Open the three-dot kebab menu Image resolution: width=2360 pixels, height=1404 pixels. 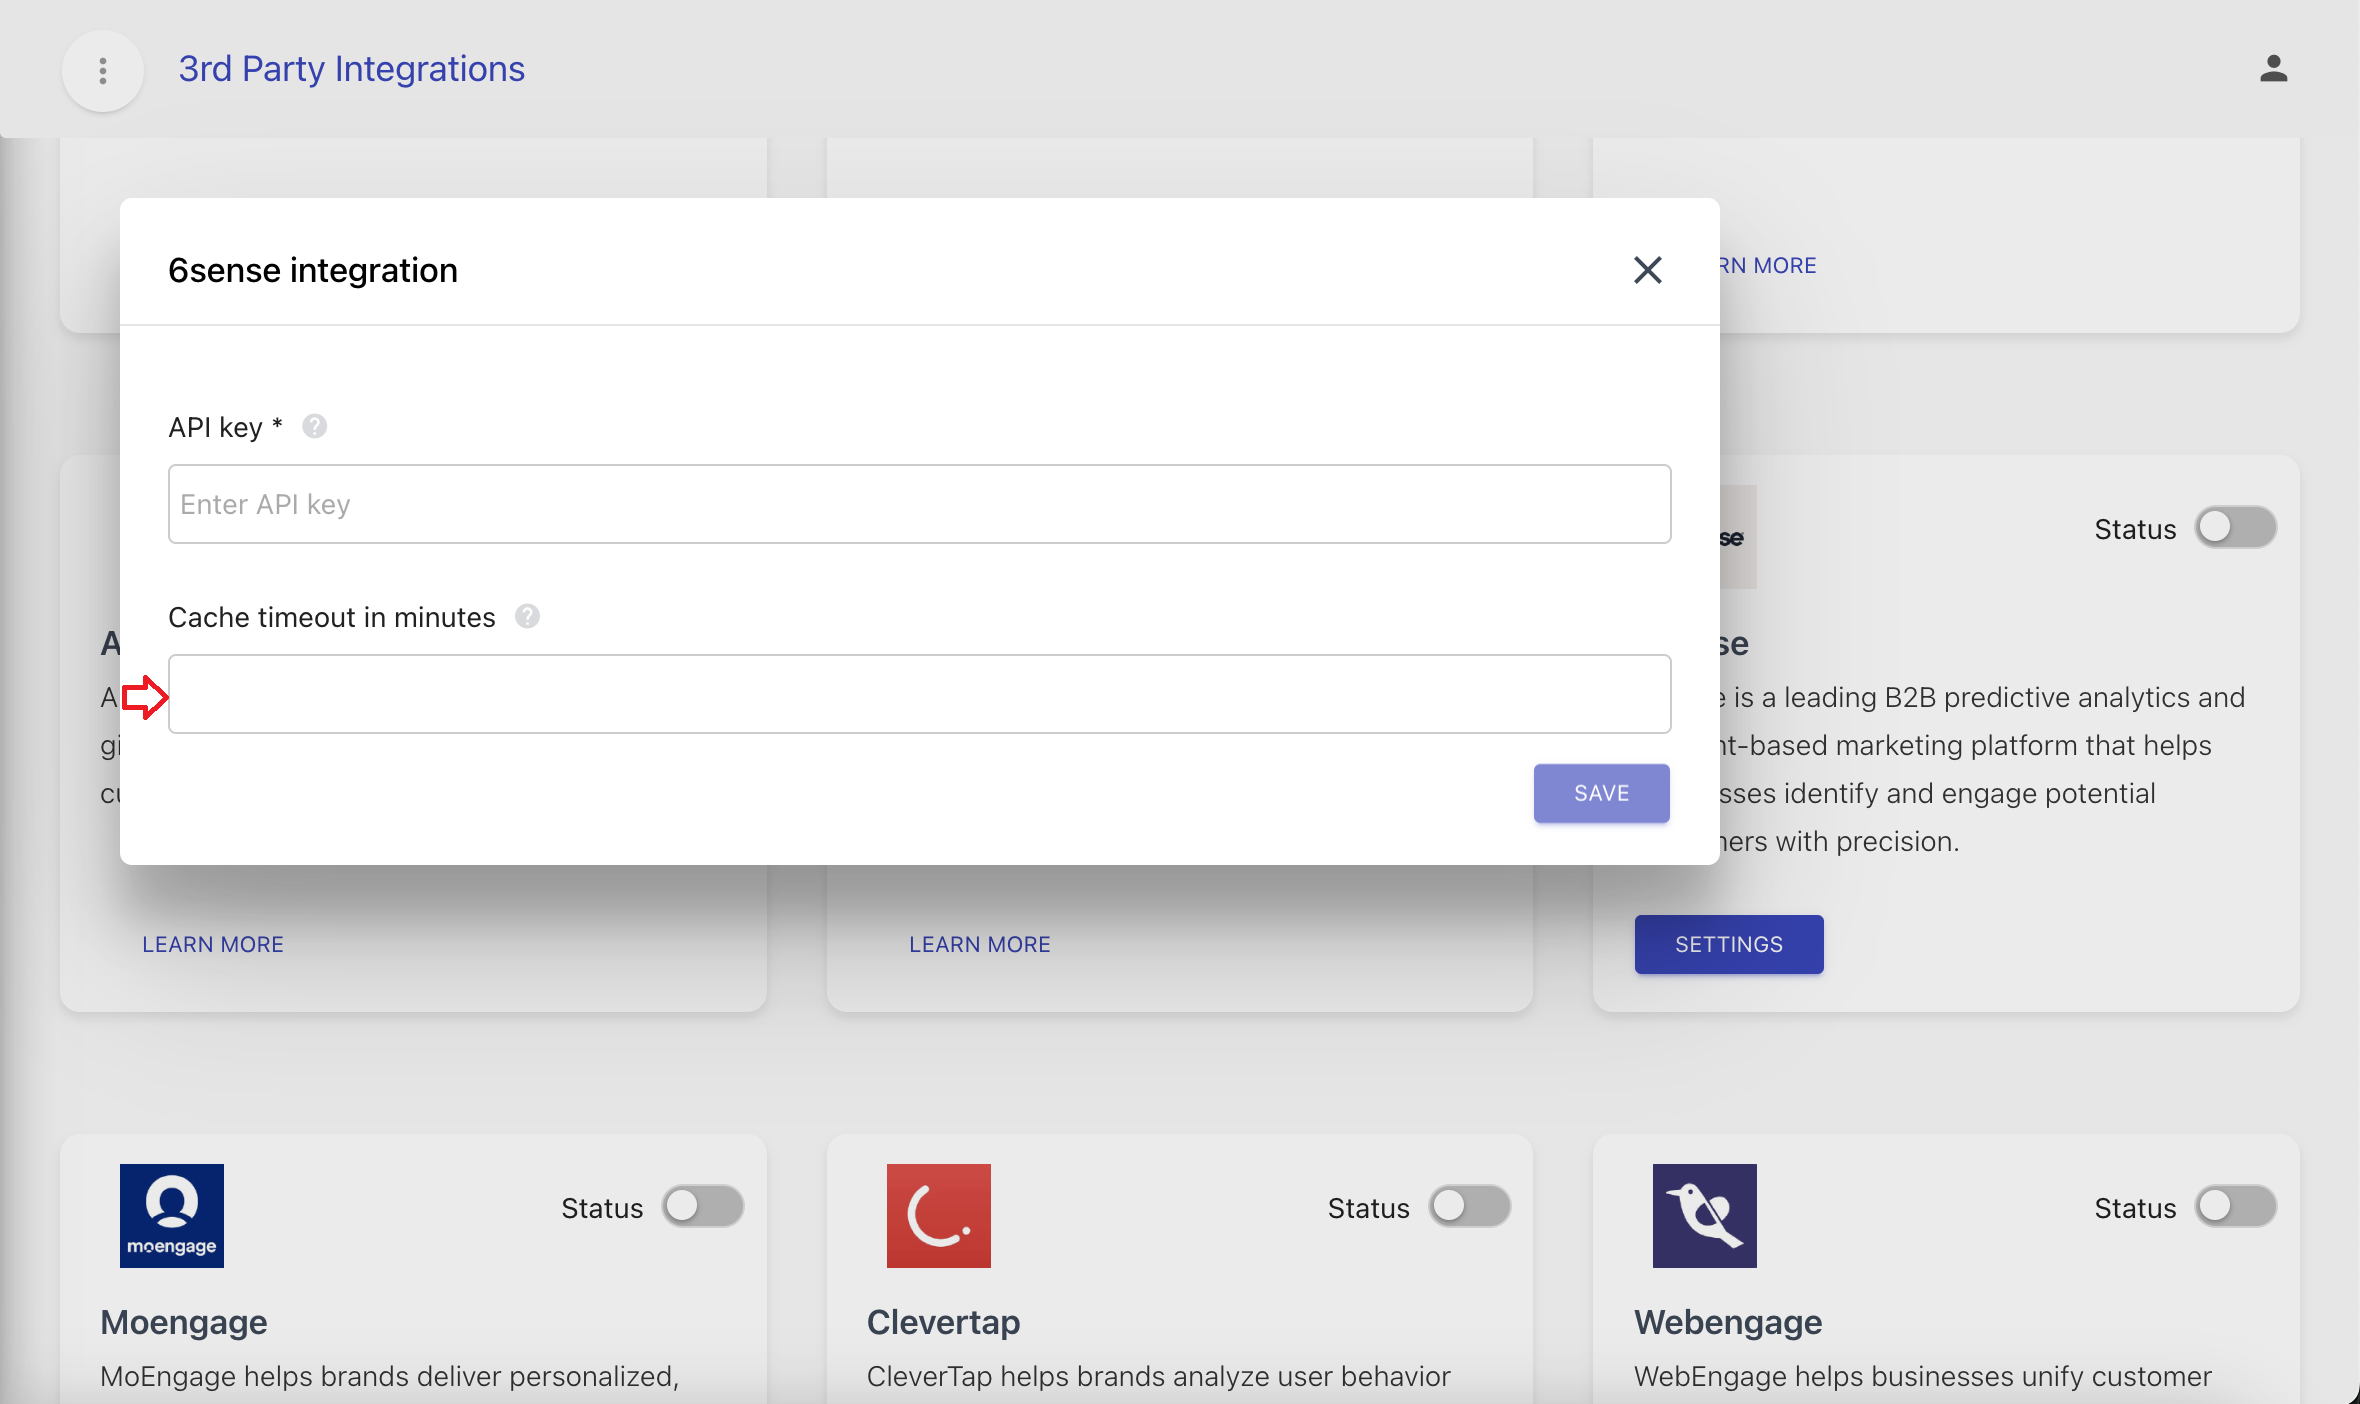tap(103, 70)
